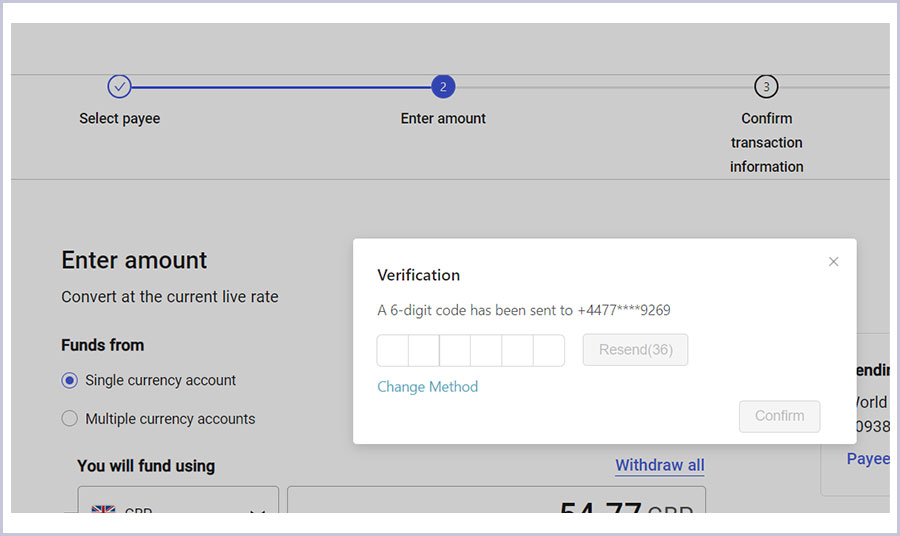Close the Verification dialog with the X
900x536 pixels.
833,262
